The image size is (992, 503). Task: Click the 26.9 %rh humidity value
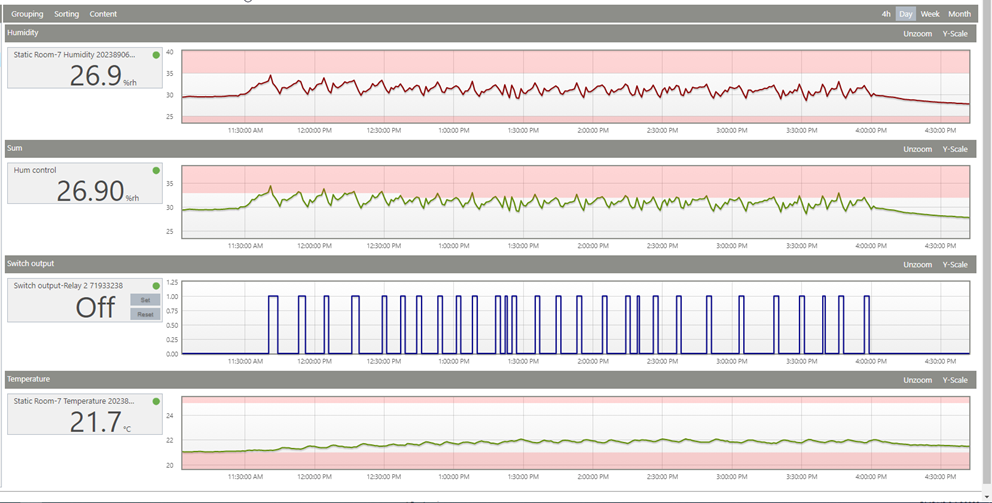click(104, 76)
